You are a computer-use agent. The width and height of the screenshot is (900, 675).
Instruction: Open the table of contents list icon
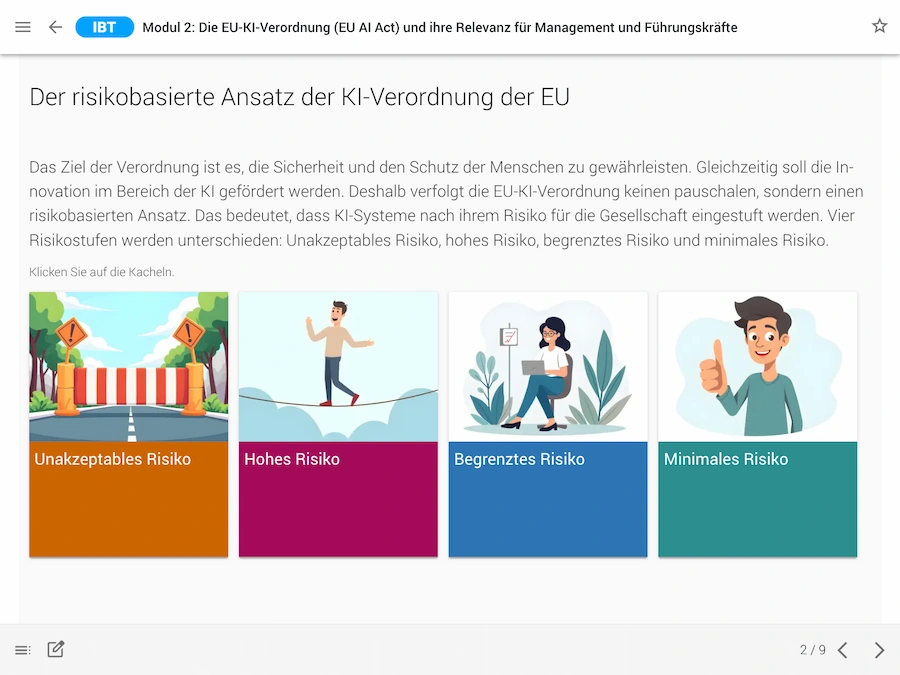pos(23,650)
